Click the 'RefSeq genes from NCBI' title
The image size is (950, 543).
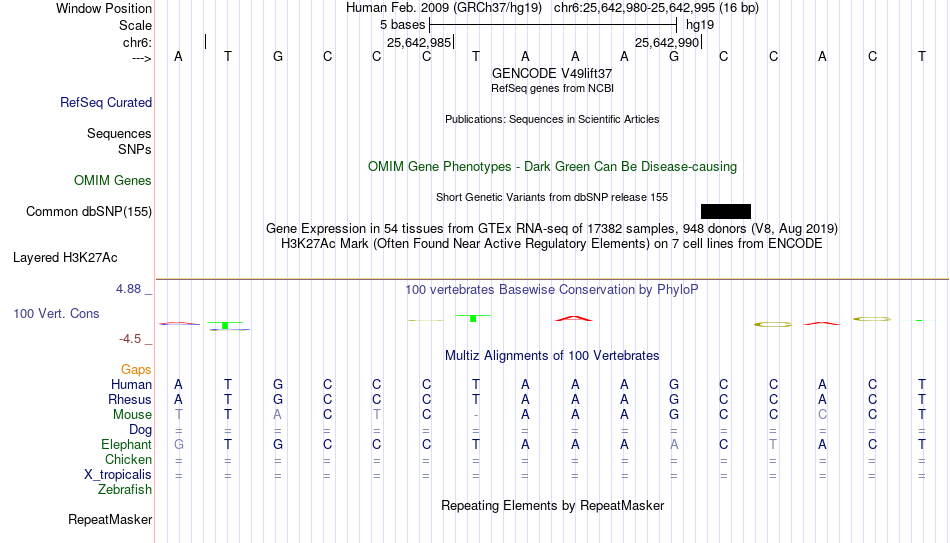pyautogui.click(x=553, y=88)
